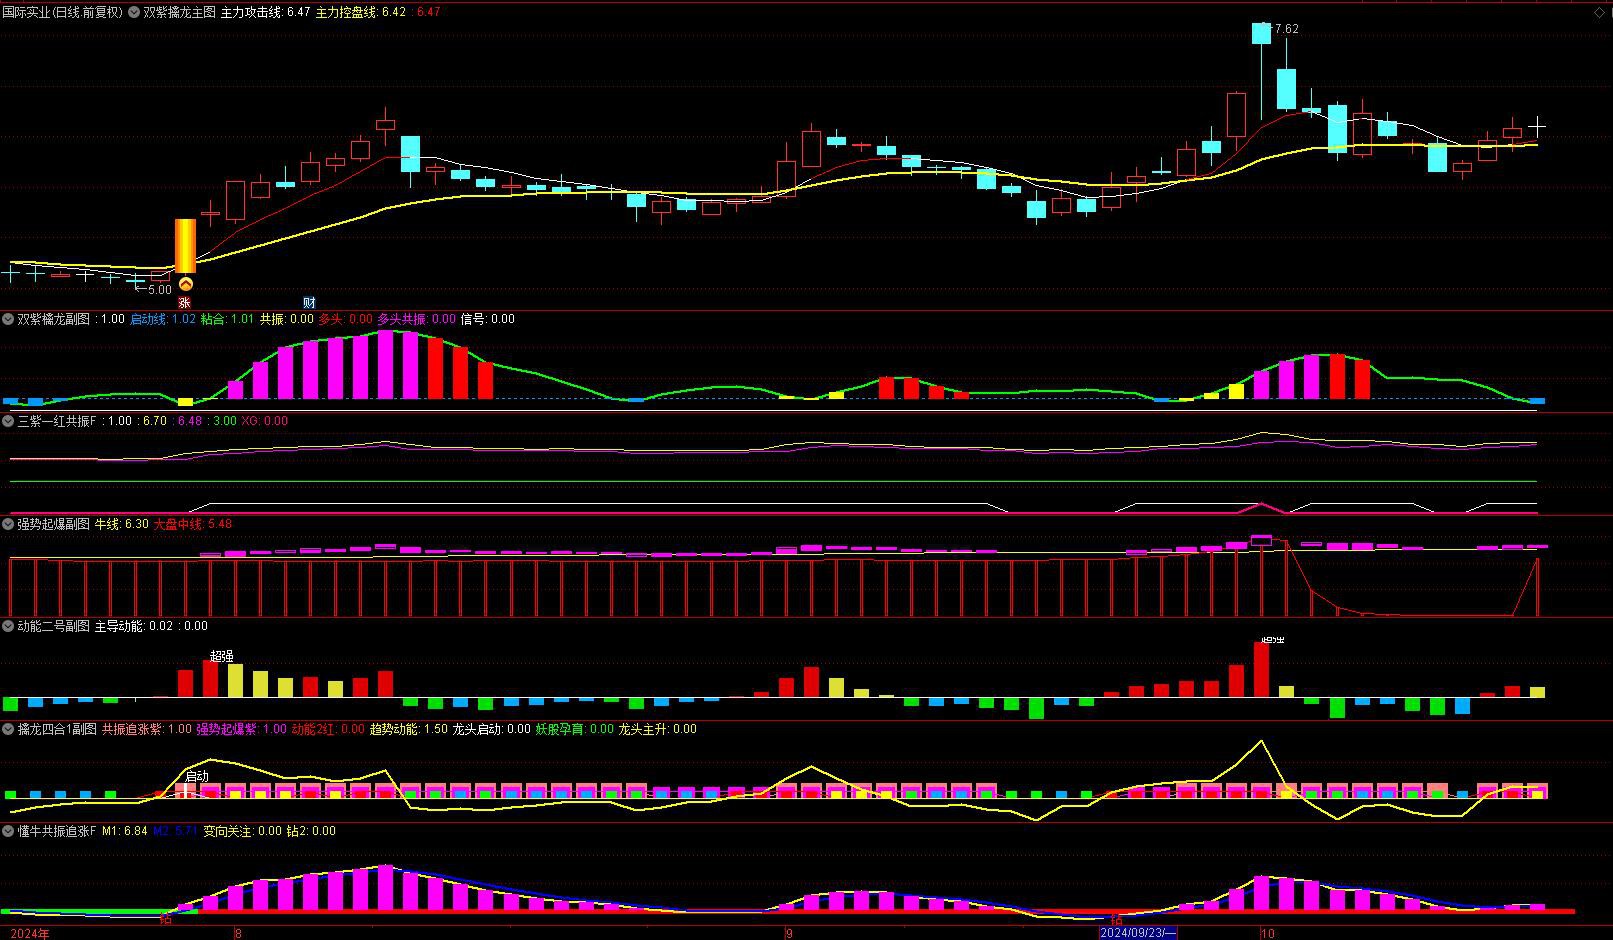1613x940 pixels.
Task: Open the 双紫擒龙主图 indicator dropdown
Action: click(134, 12)
